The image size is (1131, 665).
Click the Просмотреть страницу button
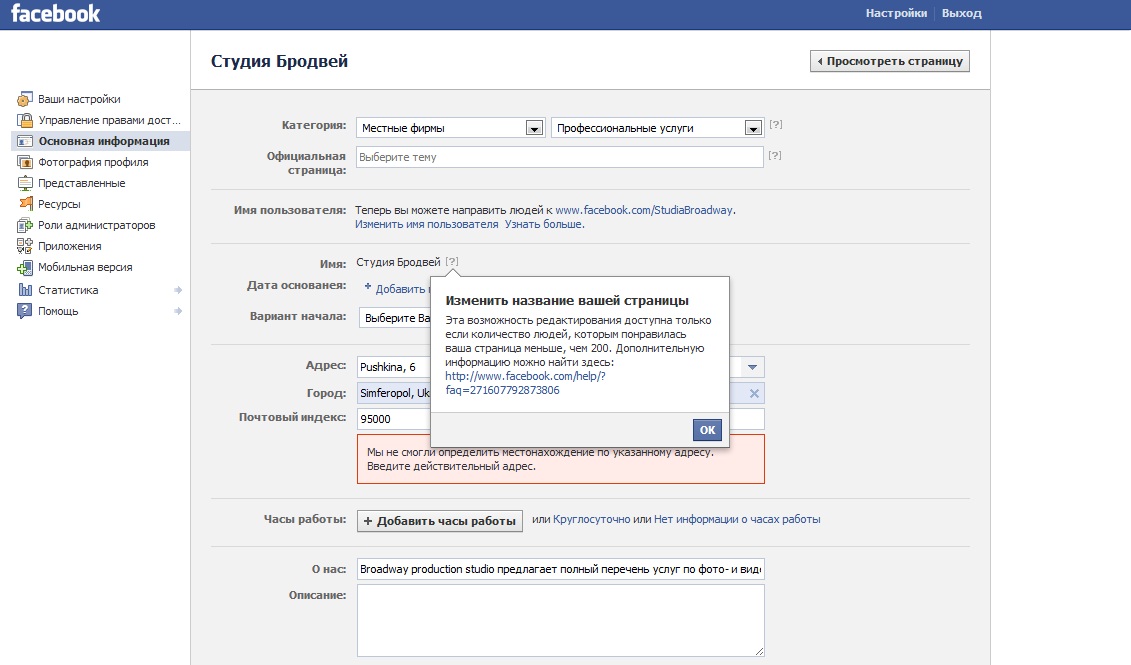(x=889, y=61)
